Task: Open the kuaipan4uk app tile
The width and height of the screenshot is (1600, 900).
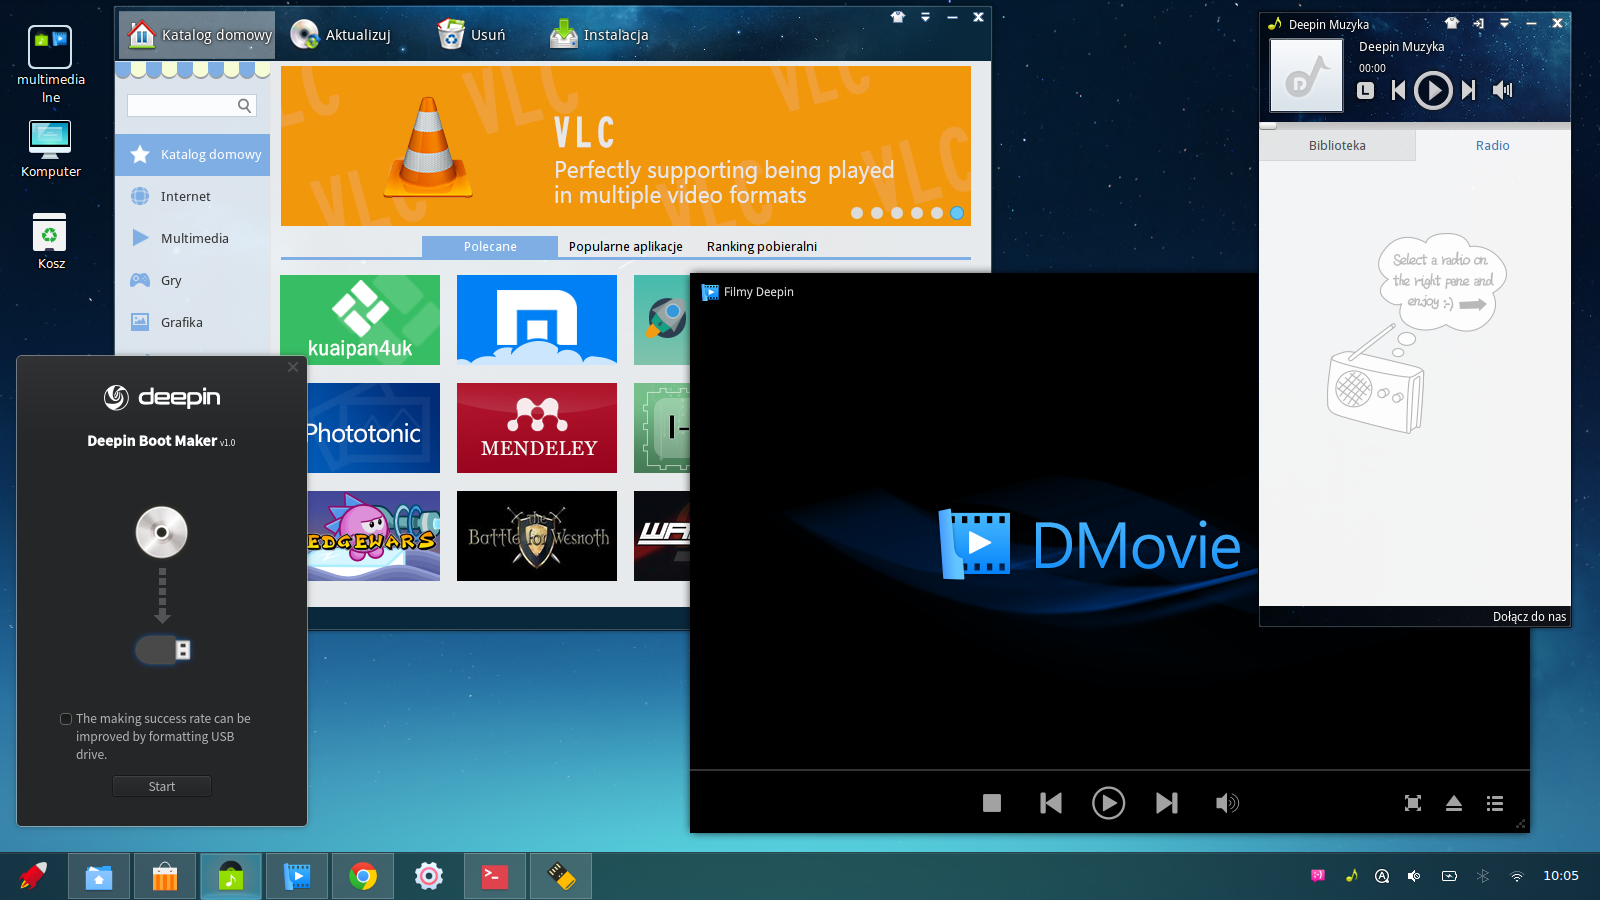Action: pyautogui.click(x=360, y=320)
